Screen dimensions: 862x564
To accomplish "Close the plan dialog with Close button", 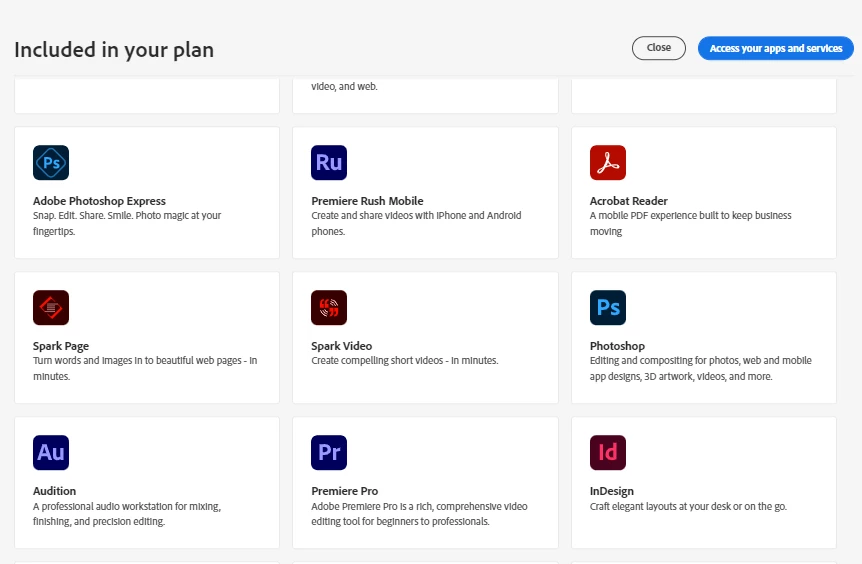I will (x=659, y=48).
